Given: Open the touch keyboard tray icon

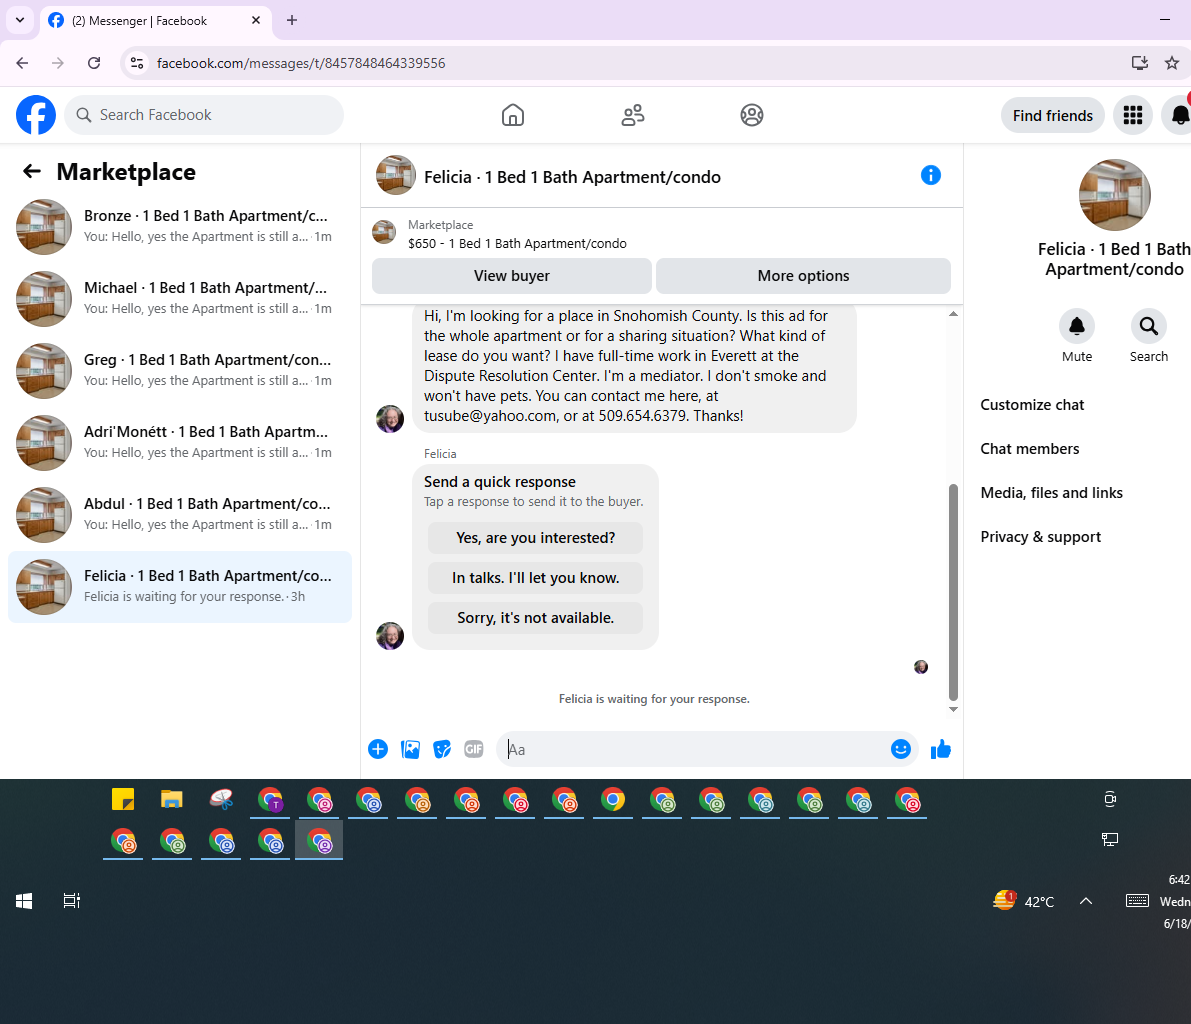Looking at the screenshot, I should point(1137,901).
